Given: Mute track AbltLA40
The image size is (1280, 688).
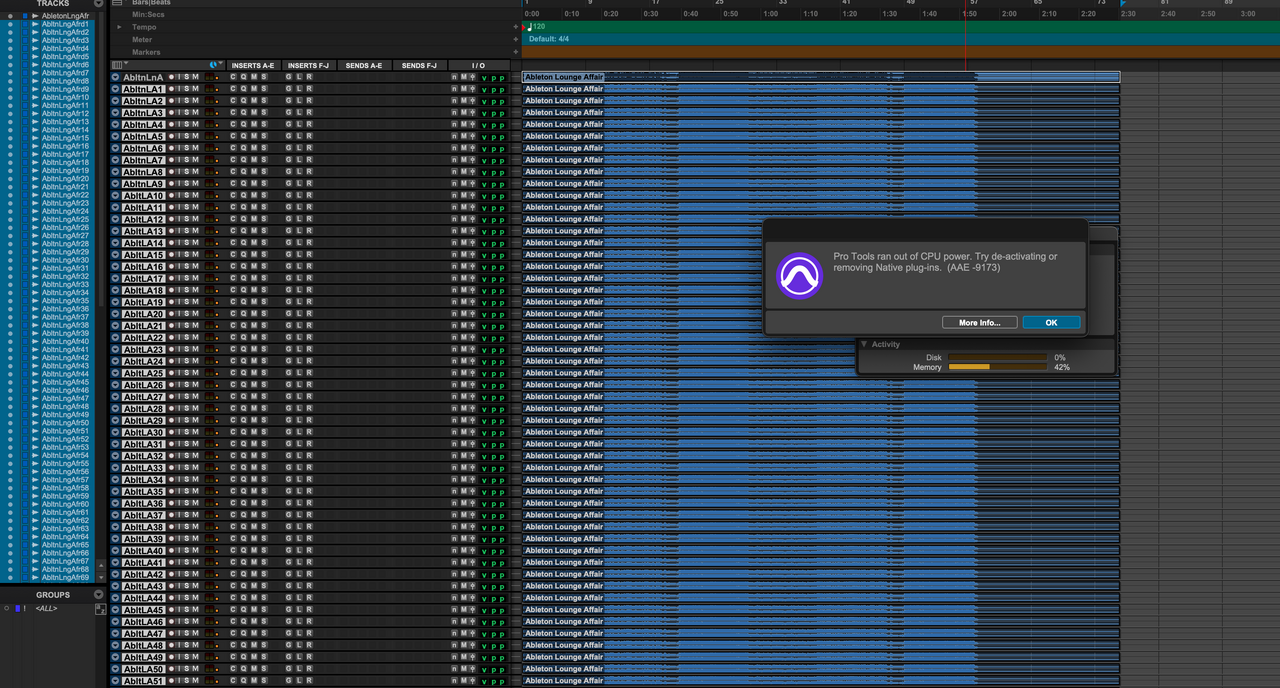Looking at the screenshot, I should tap(195, 551).
